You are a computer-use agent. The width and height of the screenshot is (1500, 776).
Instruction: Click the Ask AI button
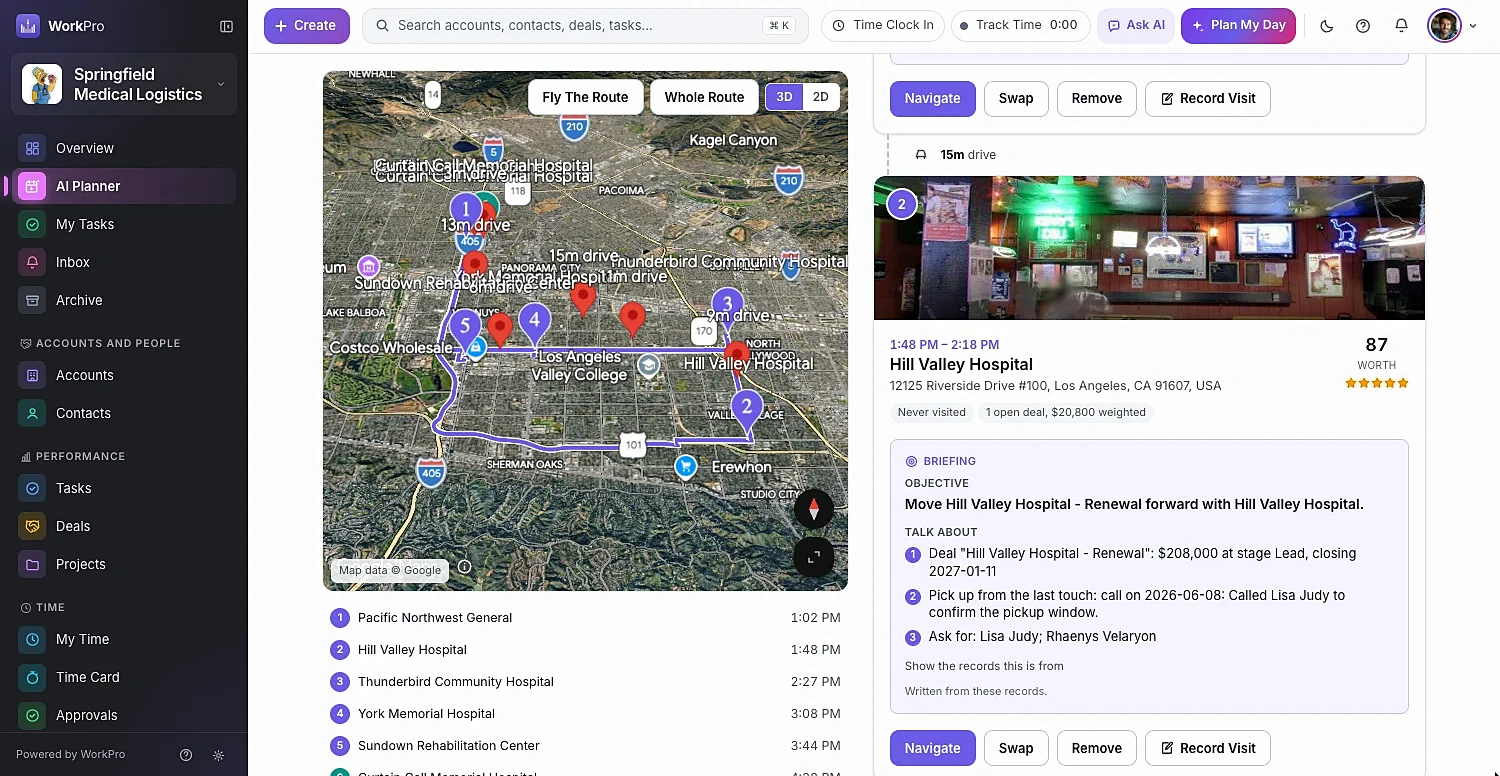tap(1136, 26)
